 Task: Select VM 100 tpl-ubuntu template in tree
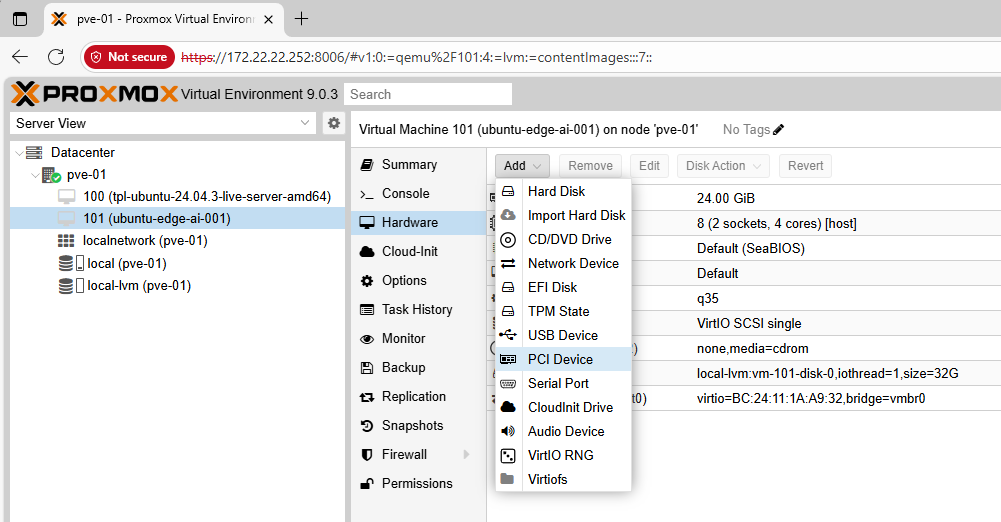(x=206, y=197)
